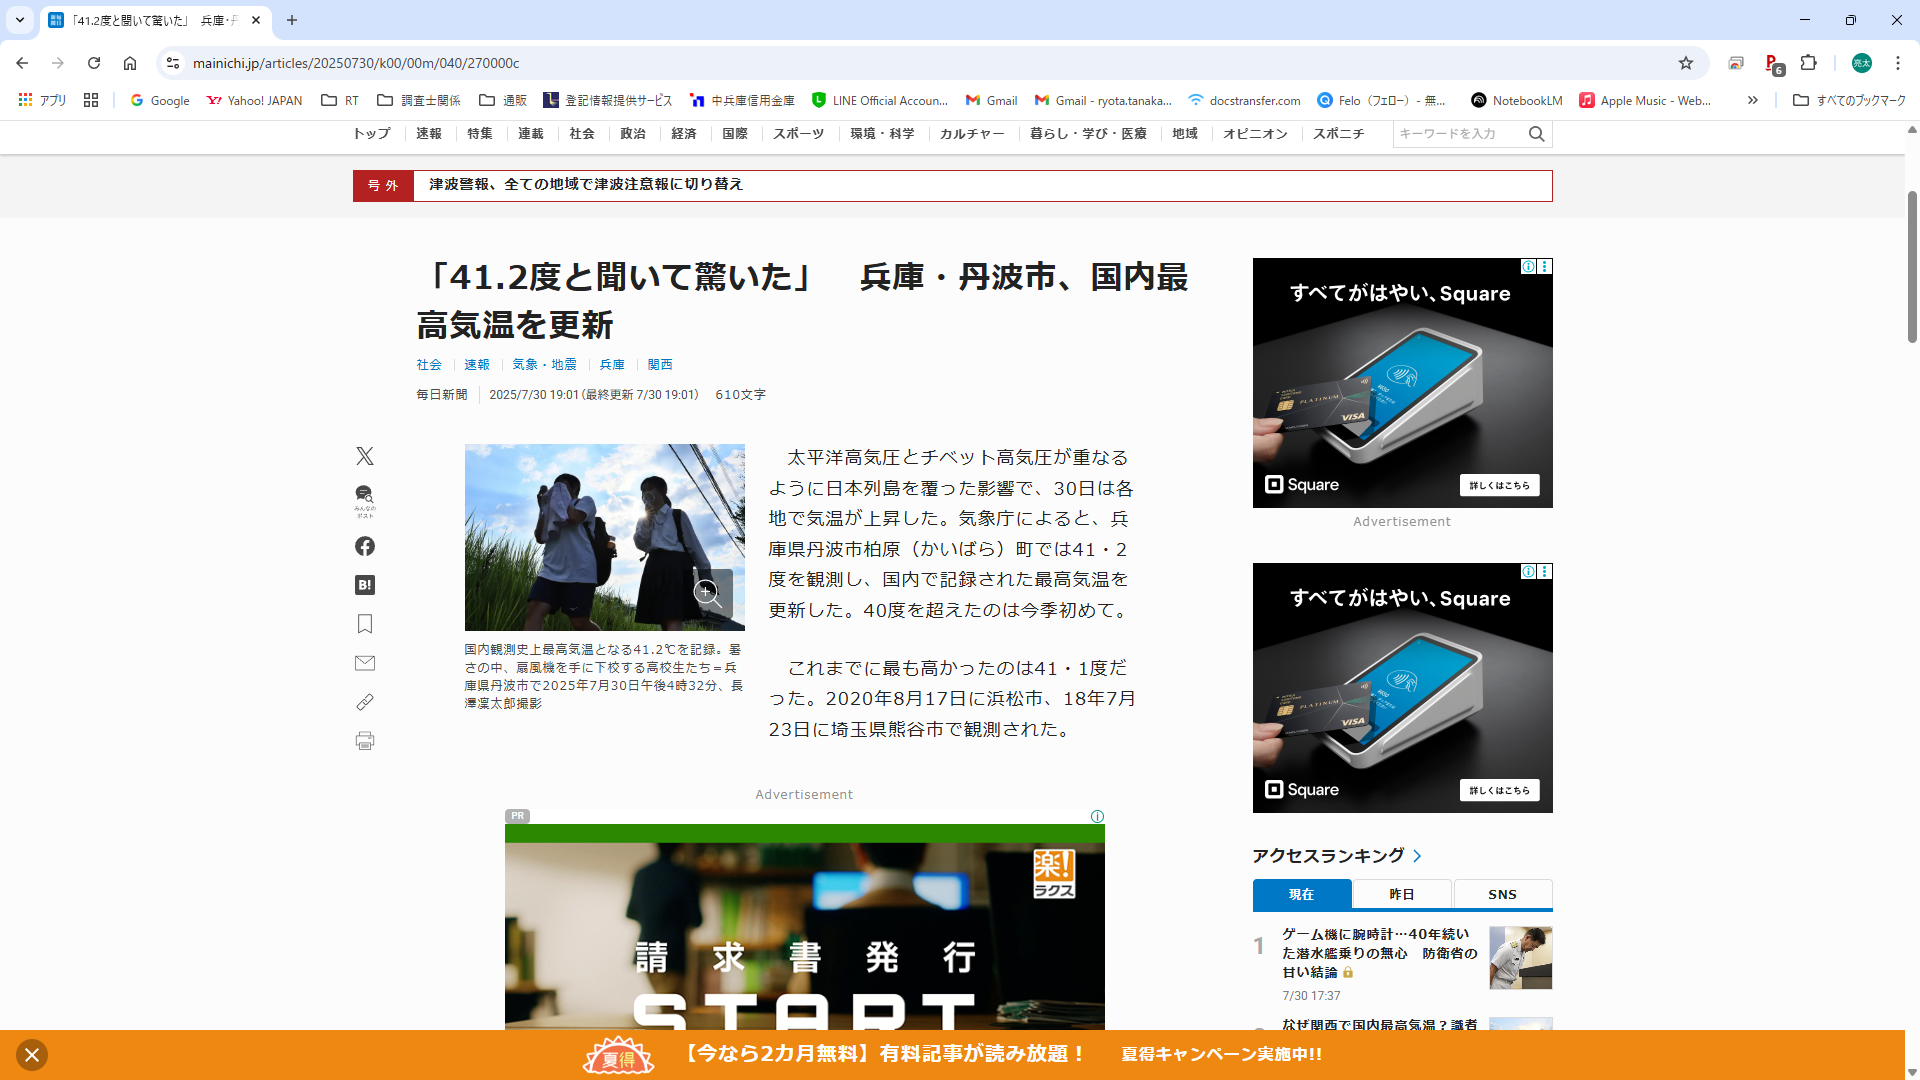Share article via Facebook icon
Image resolution: width=1920 pixels, height=1080 pixels.
click(365, 546)
